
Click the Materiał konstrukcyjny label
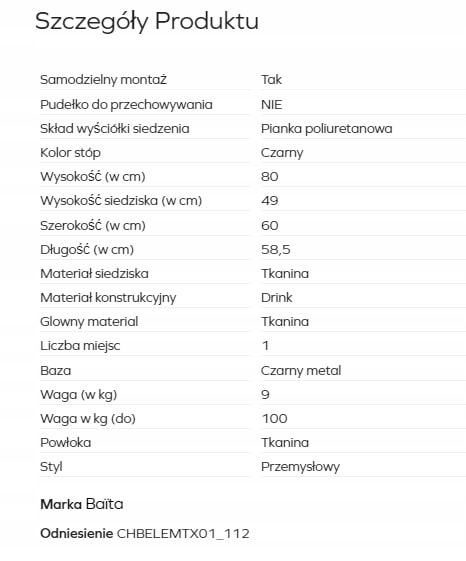coord(108,298)
